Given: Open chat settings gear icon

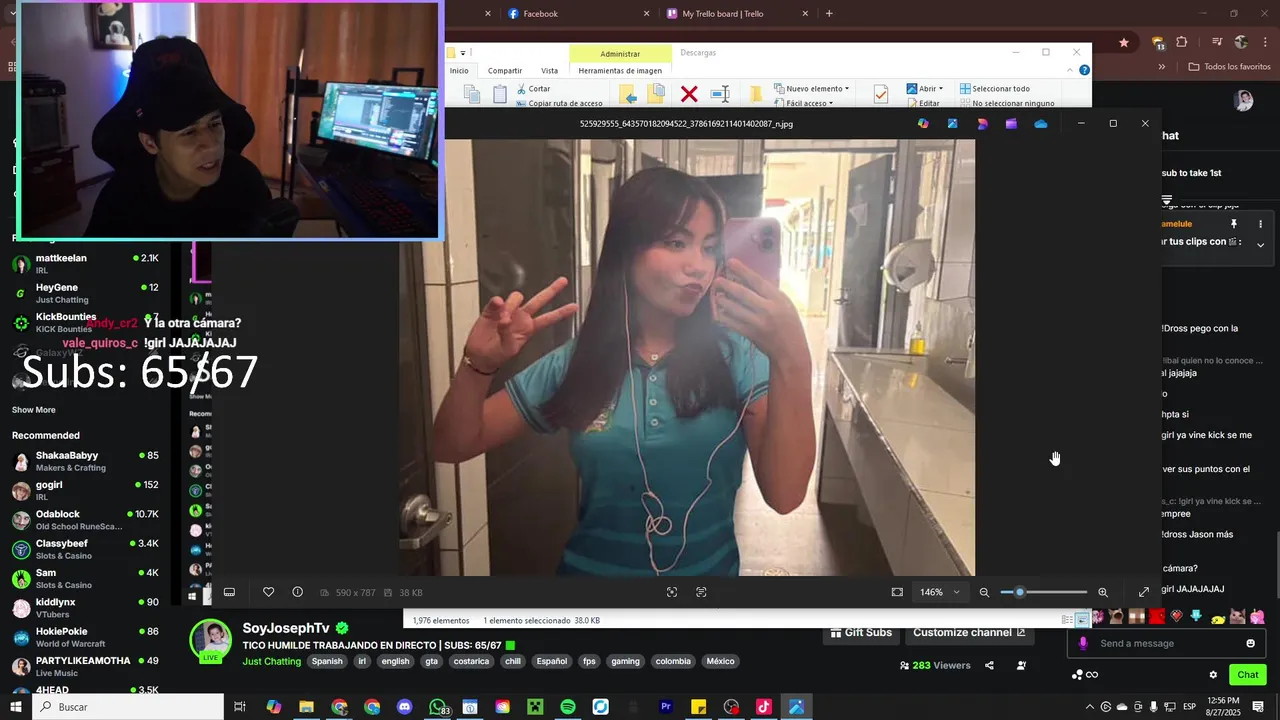Looking at the screenshot, I should [1213, 674].
